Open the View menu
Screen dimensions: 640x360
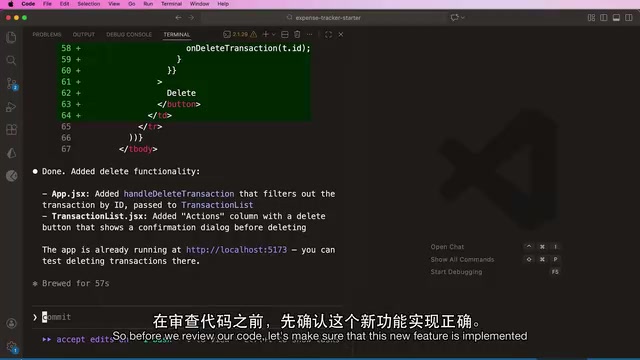pyautogui.click(x=114, y=4)
